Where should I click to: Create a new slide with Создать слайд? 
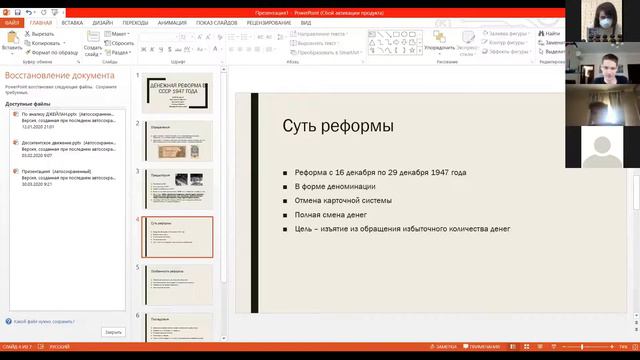tap(93, 44)
